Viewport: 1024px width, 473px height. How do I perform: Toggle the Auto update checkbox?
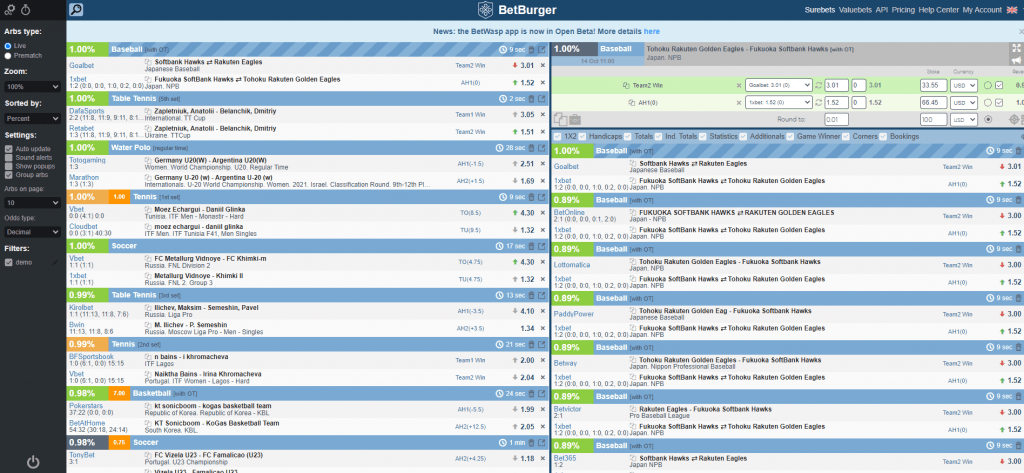(x=8, y=149)
